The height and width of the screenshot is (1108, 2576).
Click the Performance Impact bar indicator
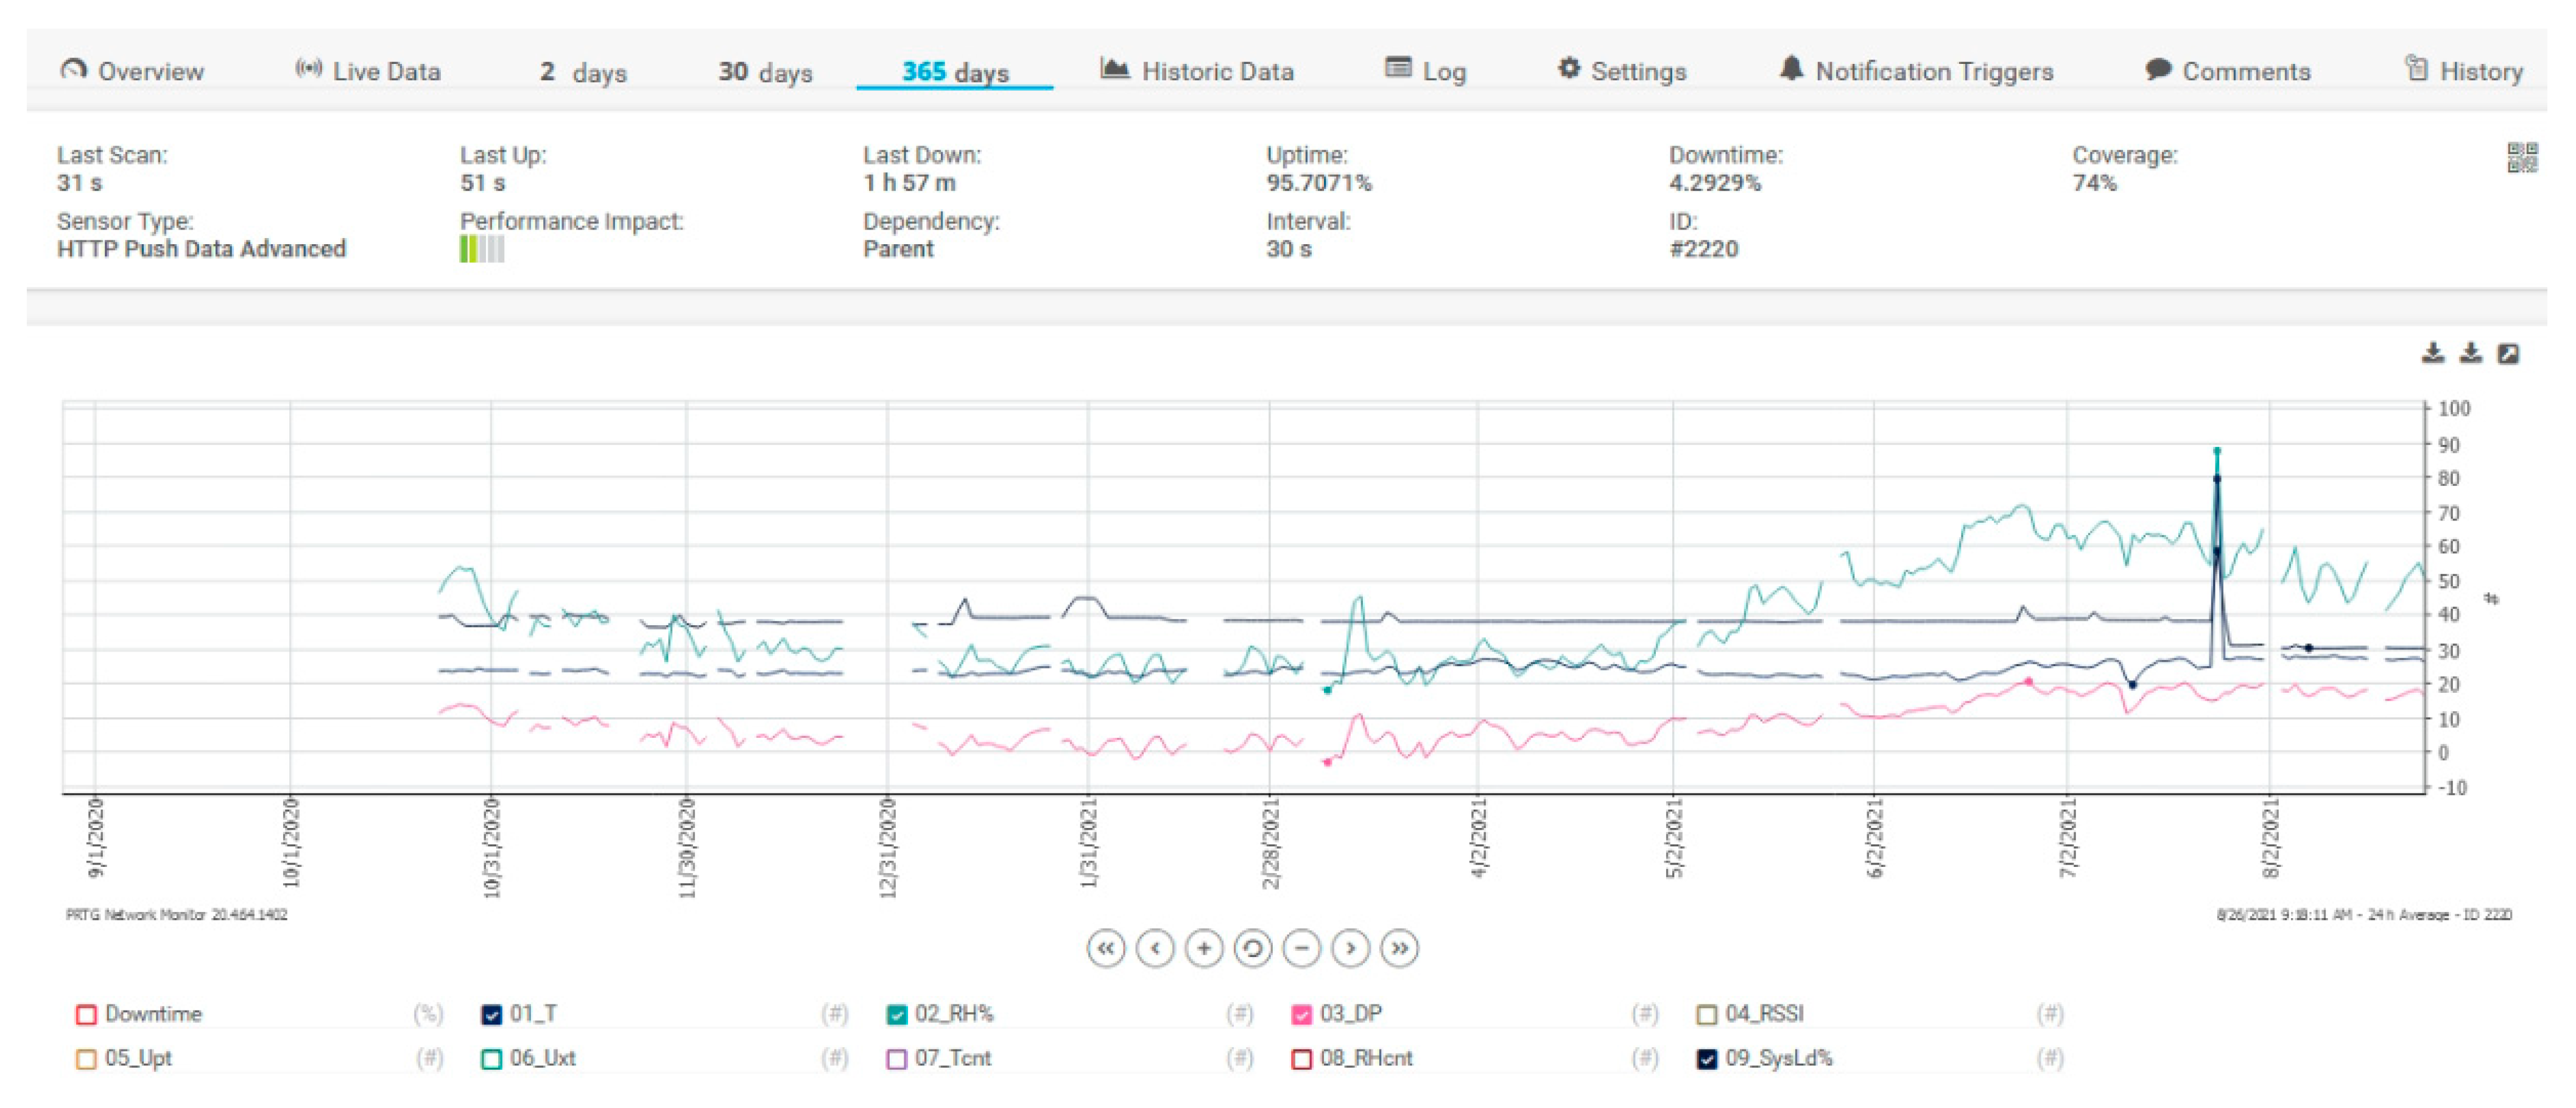pyautogui.click(x=481, y=249)
